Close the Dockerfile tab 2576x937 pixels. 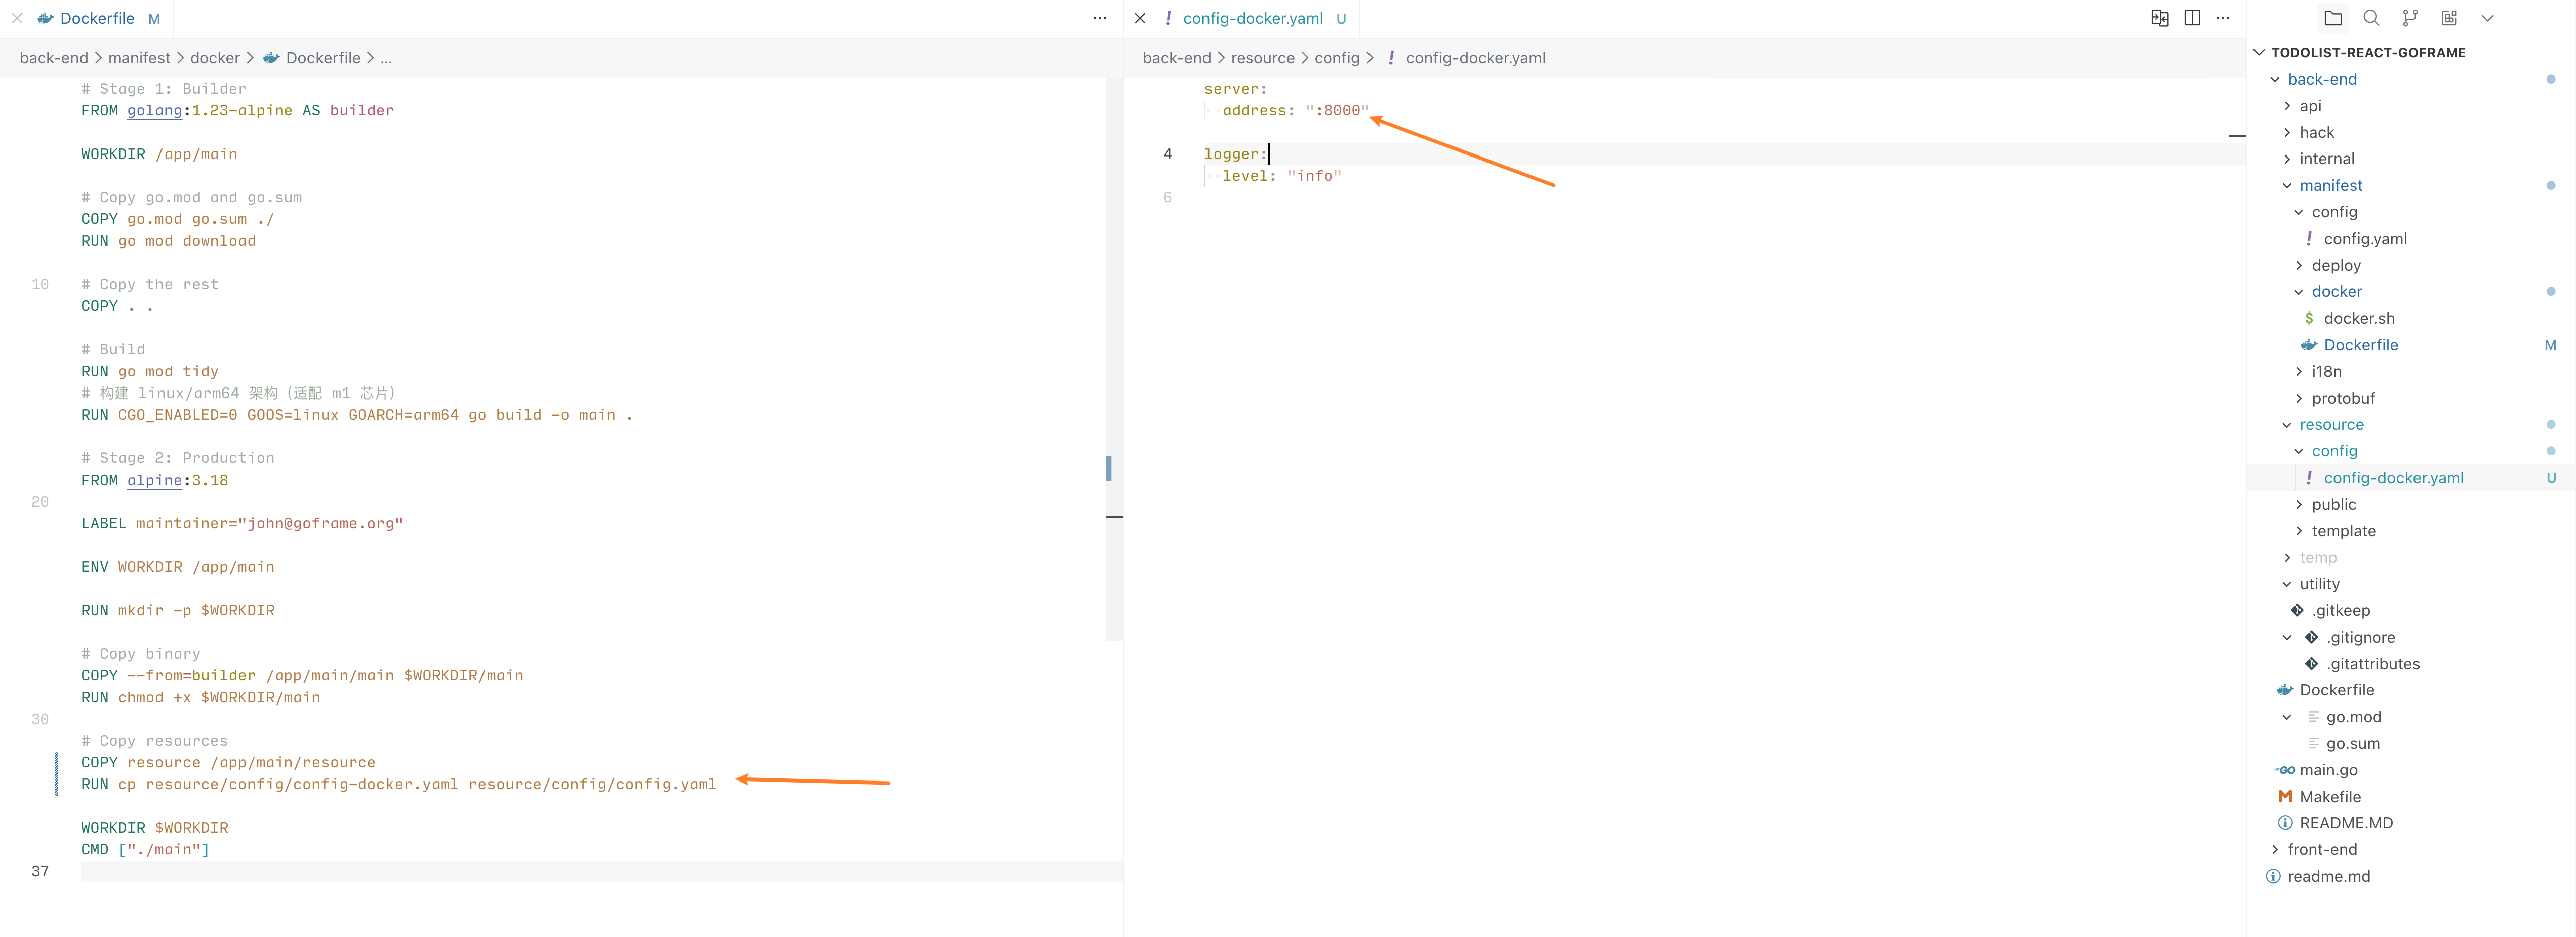pyautogui.click(x=17, y=18)
